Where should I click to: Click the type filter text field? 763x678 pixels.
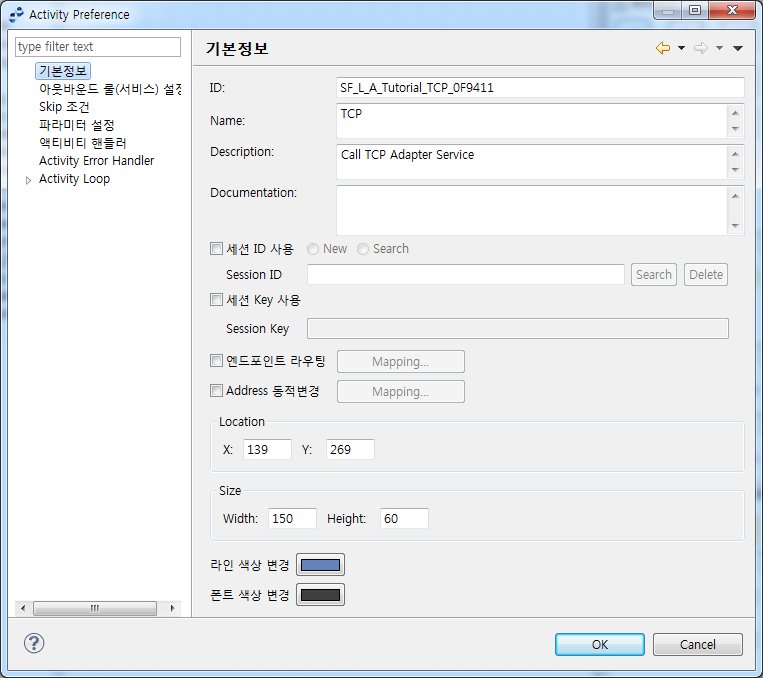[x=98, y=47]
